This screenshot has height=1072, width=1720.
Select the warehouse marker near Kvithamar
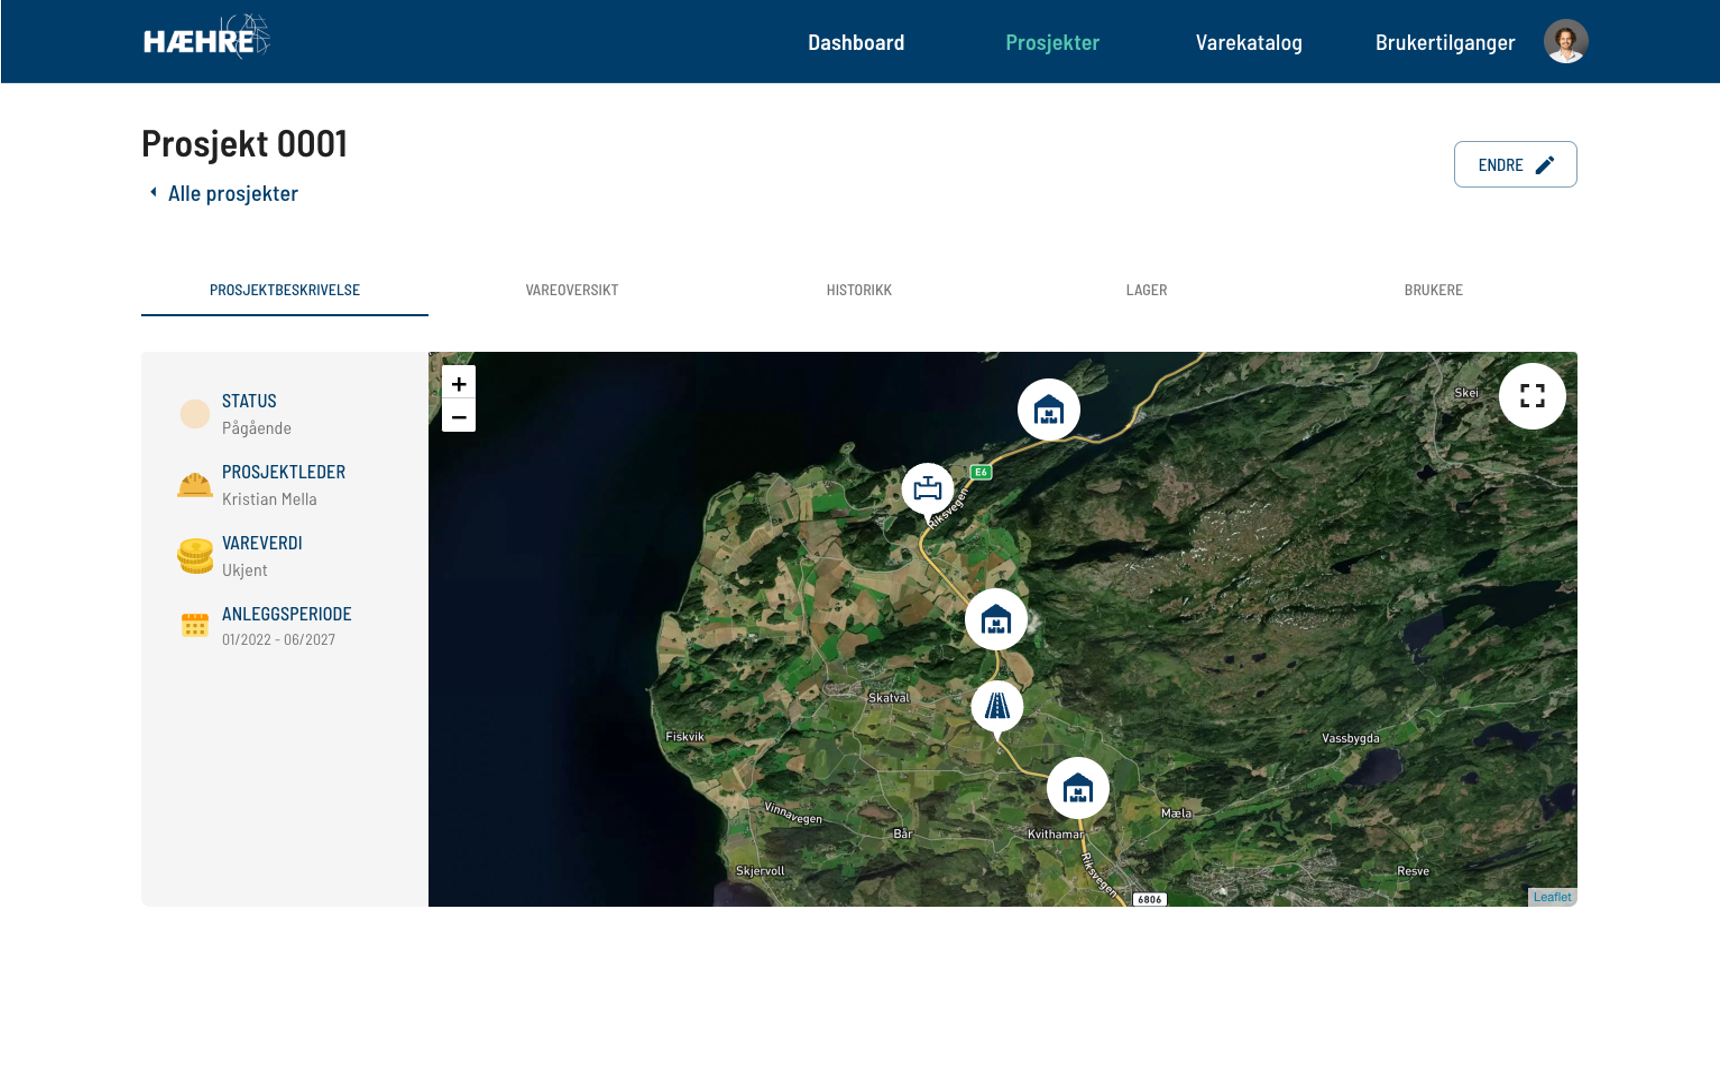click(x=1078, y=789)
